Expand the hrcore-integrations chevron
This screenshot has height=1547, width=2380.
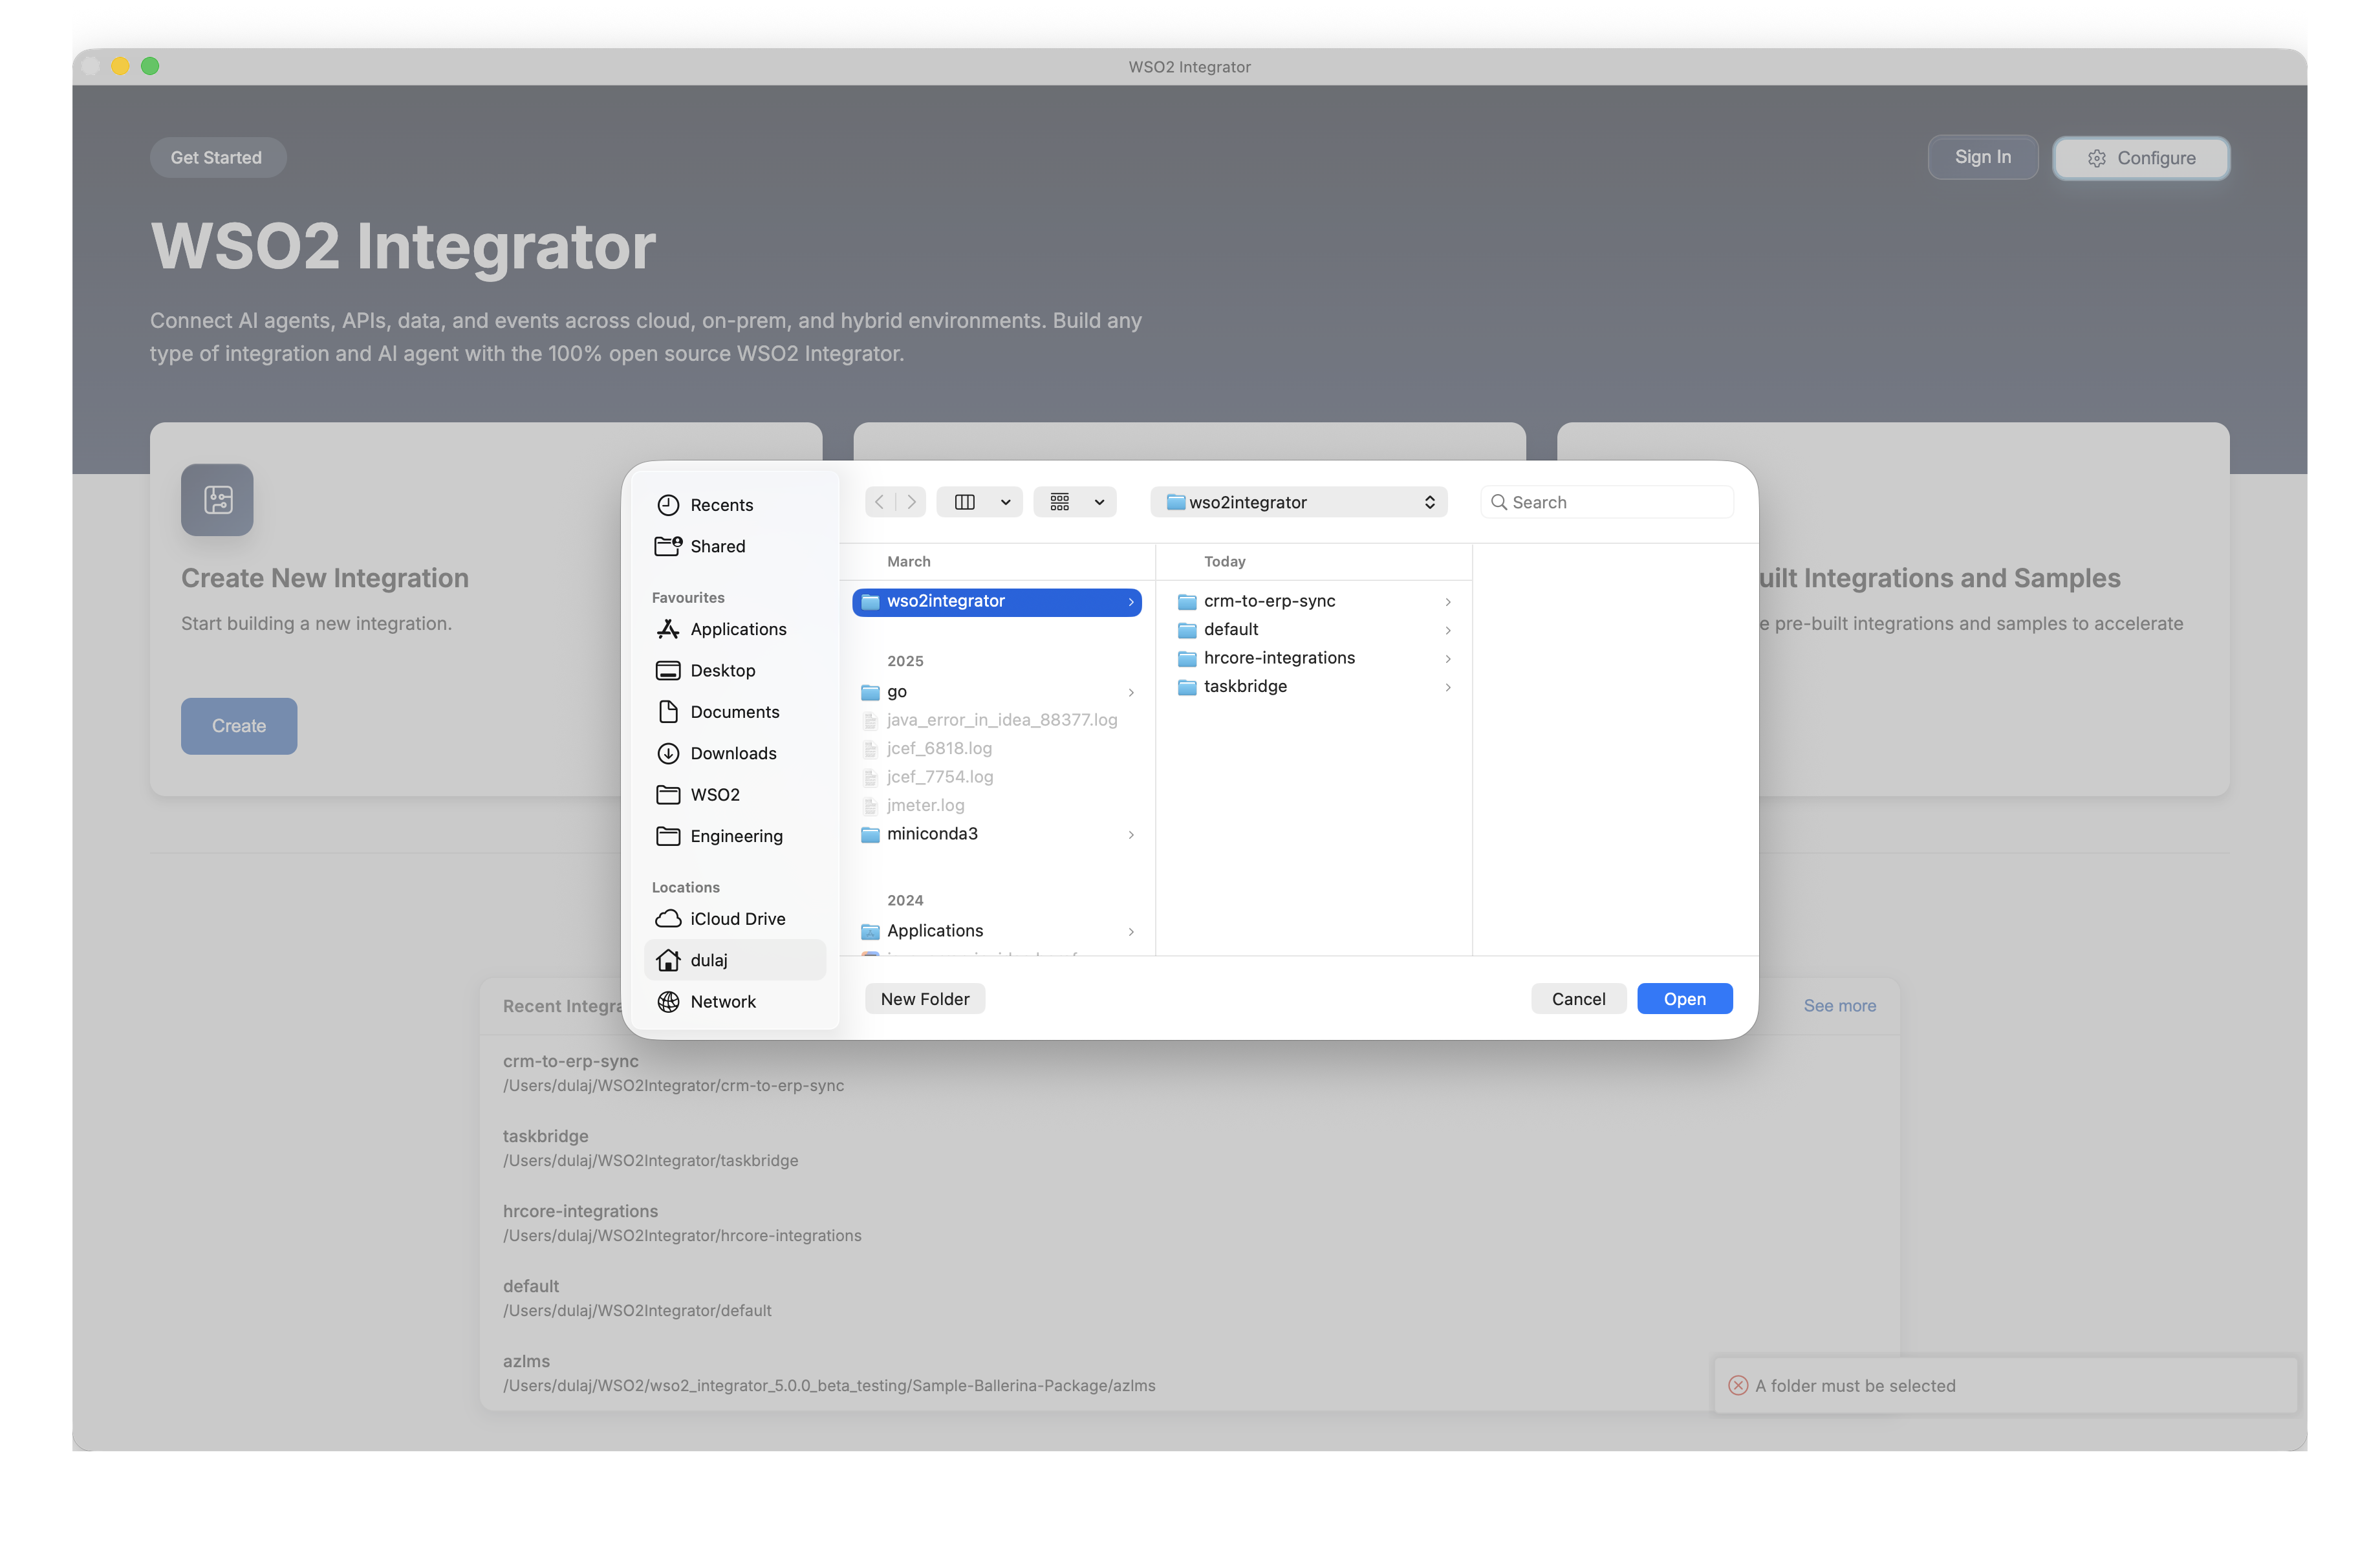(1447, 659)
